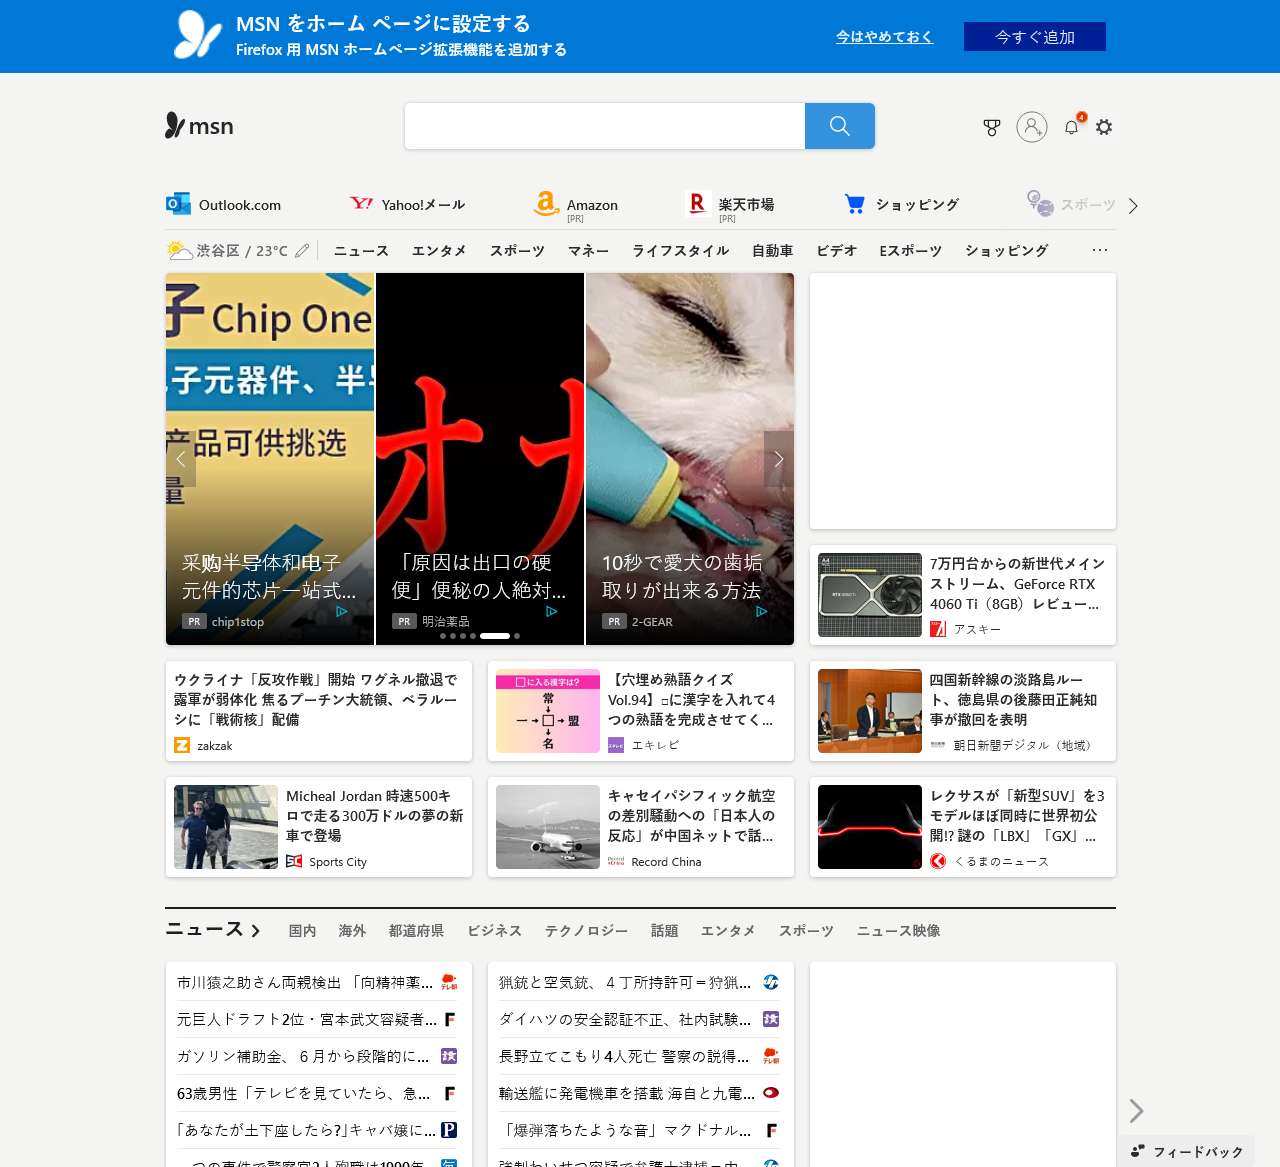Click the くるまのニュース source icon
Image resolution: width=1280 pixels, height=1167 pixels.
(x=938, y=861)
